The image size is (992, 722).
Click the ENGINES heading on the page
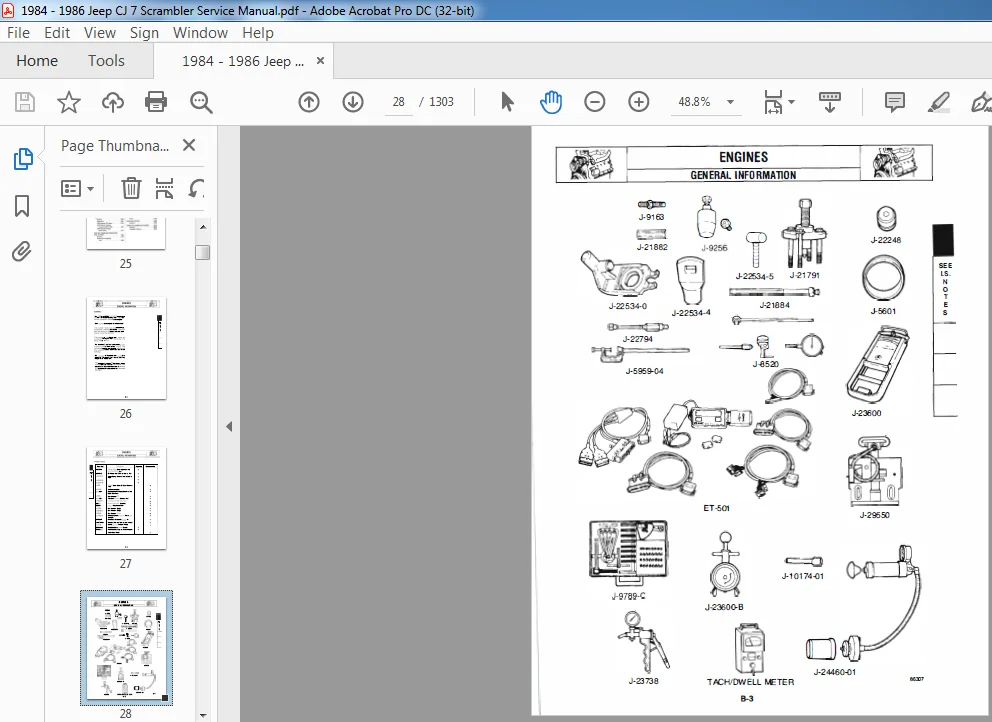(743, 157)
